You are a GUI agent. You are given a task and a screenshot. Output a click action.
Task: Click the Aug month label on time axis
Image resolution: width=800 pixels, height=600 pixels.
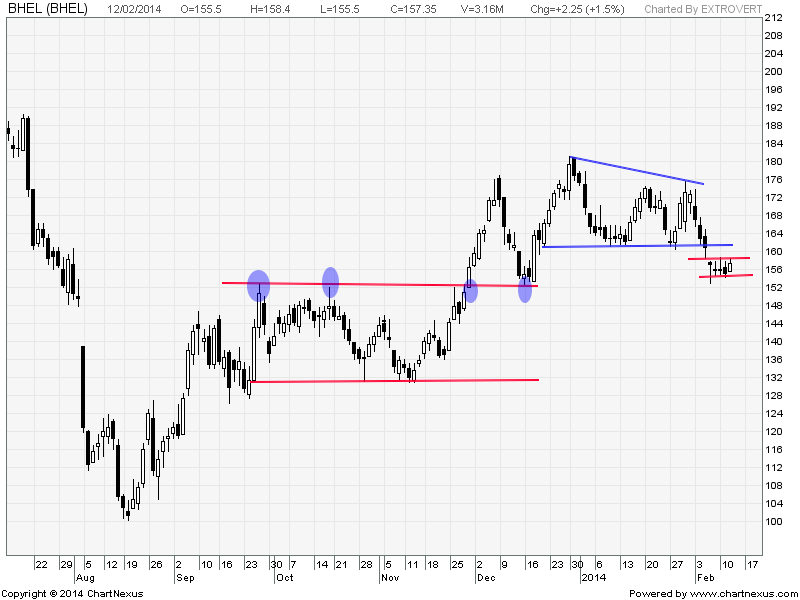84,577
